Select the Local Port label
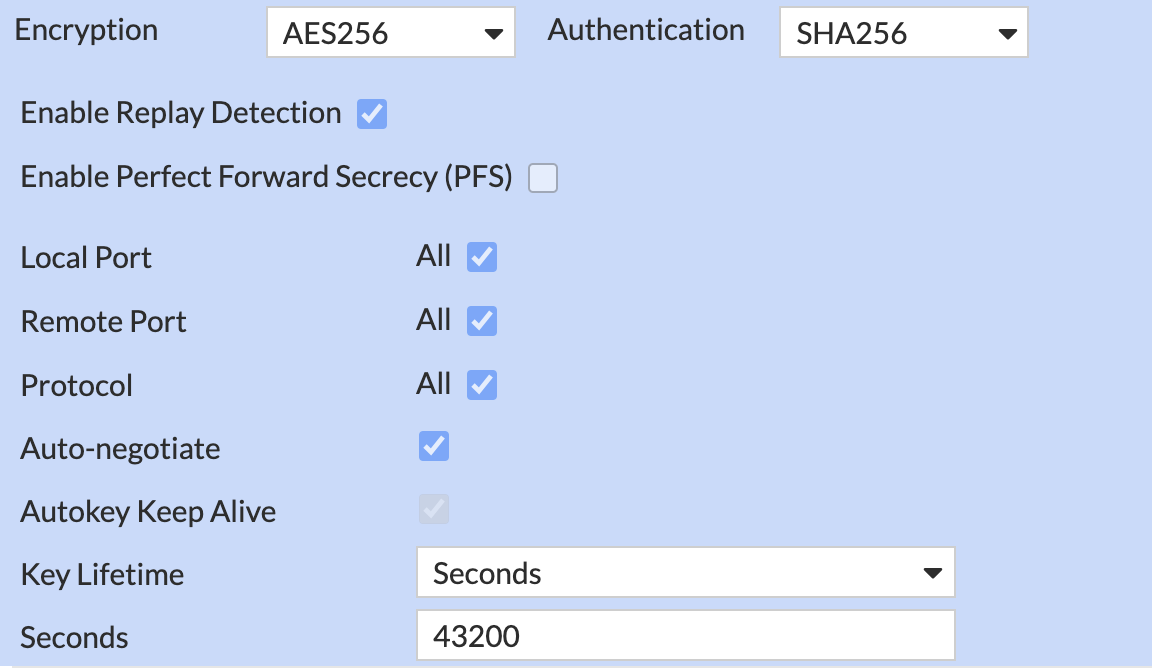 (x=86, y=258)
